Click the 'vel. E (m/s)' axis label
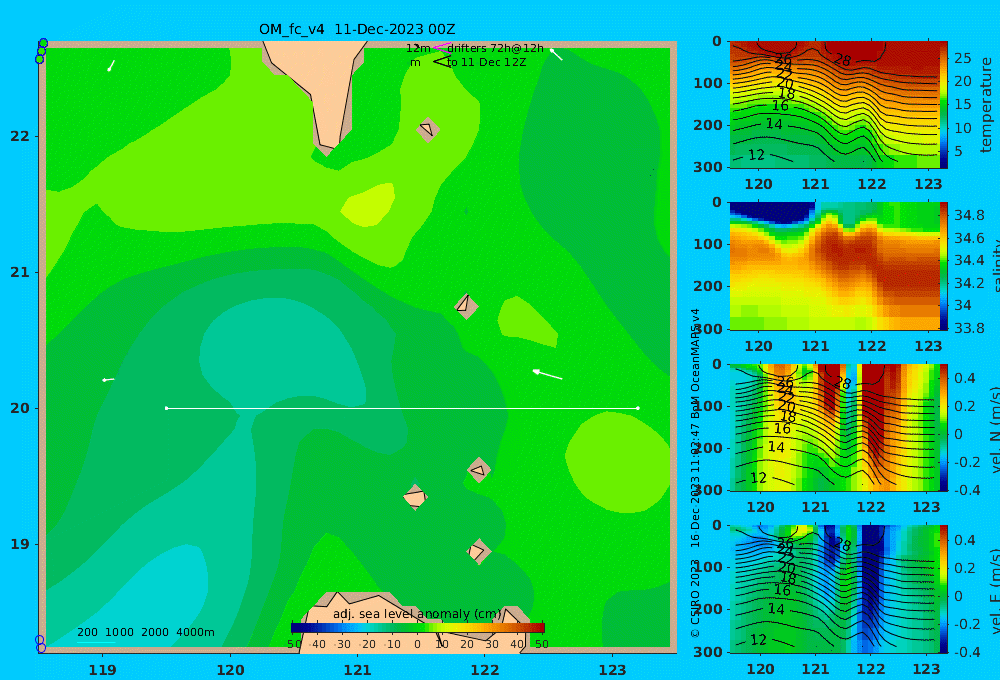Screen dimensions: 1000x680 pyautogui.click(x=995, y=590)
